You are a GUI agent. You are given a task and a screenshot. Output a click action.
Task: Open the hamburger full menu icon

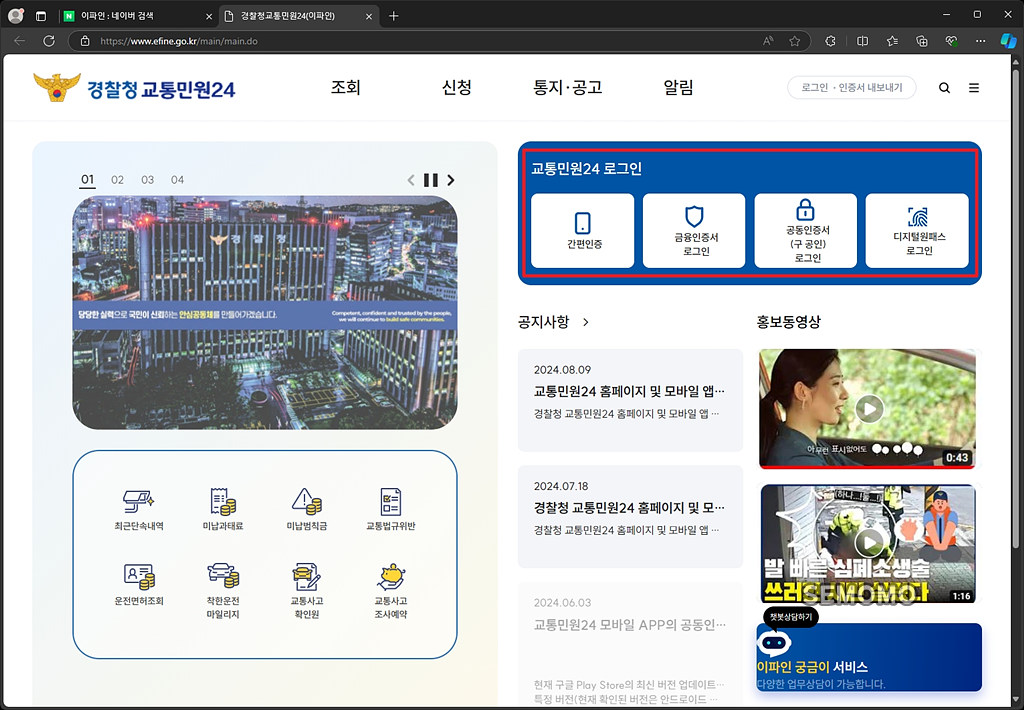(x=974, y=88)
